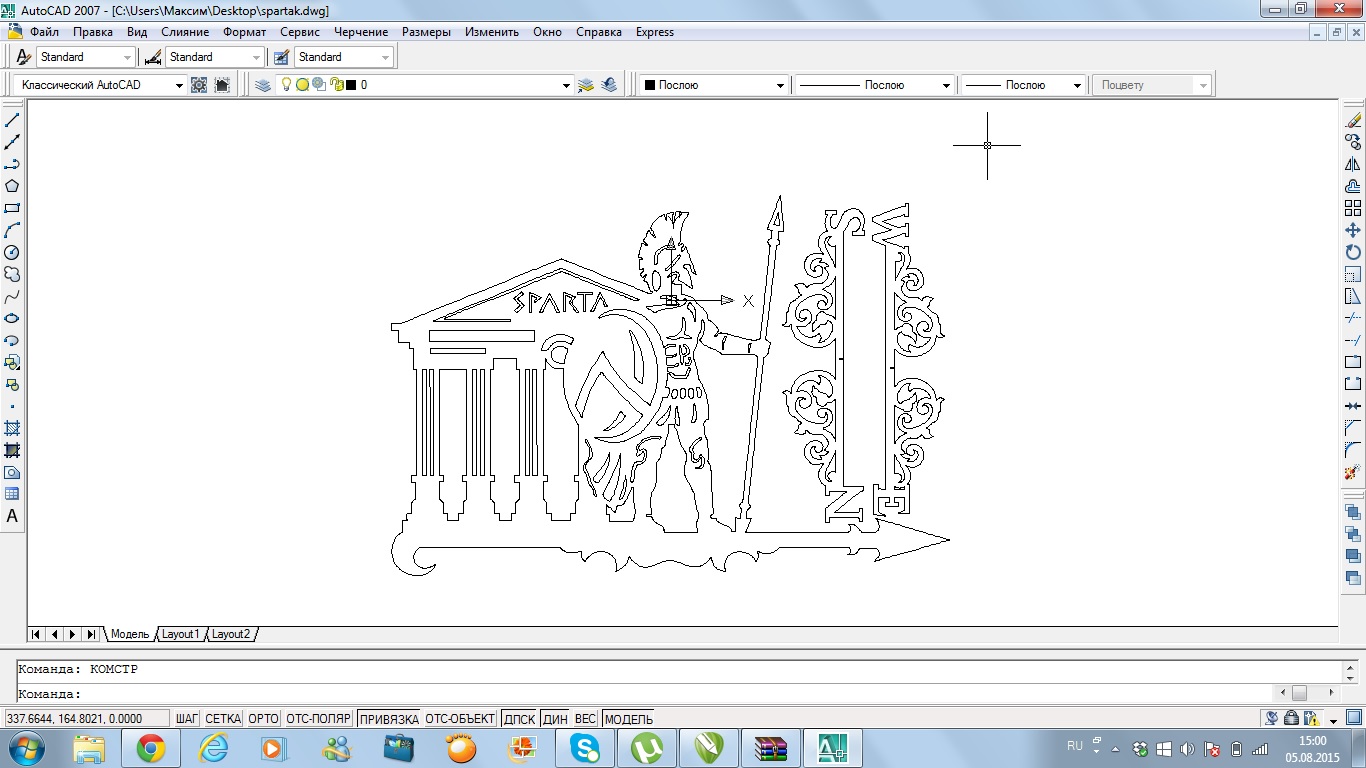Open the Черчение menu
Screen dimensions: 1366x768
pyautogui.click(x=361, y=32)
